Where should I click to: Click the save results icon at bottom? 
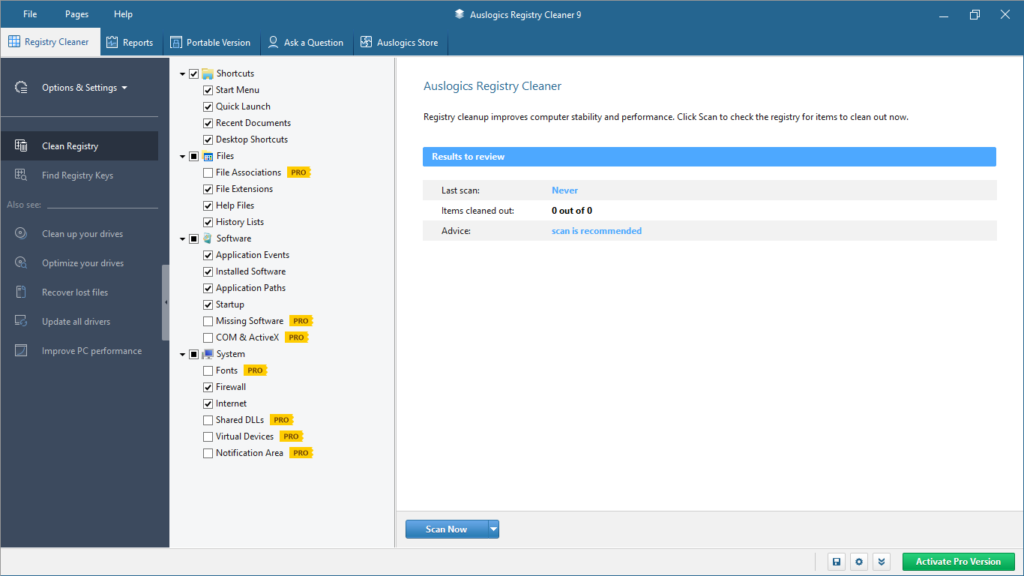836,561
